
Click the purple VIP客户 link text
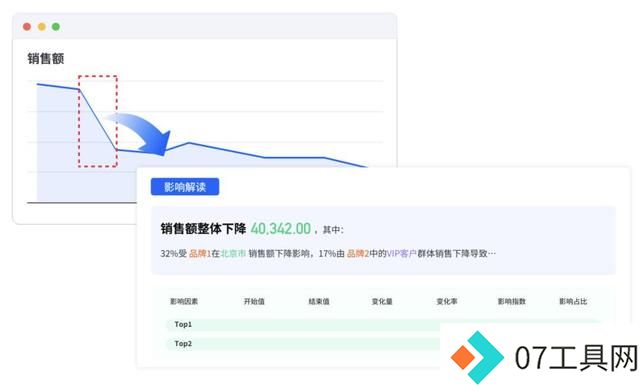[x=401, y=253]
